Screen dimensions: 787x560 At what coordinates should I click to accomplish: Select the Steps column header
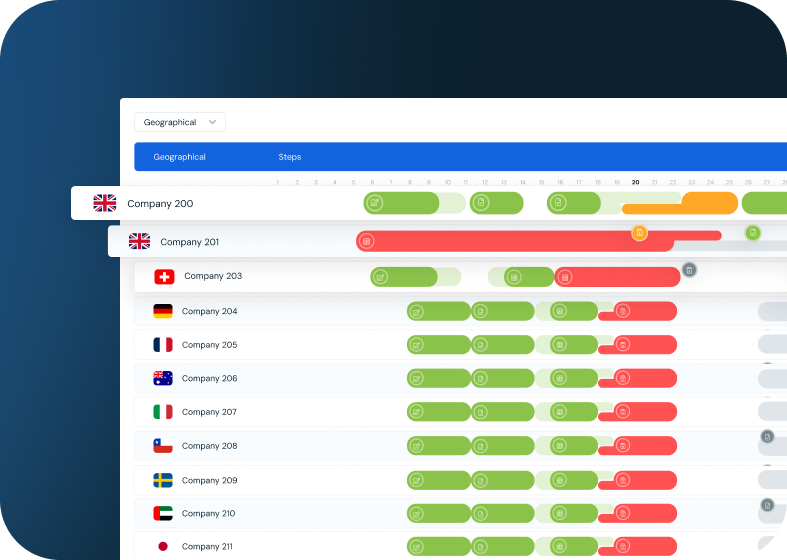[x=290, y=157]
